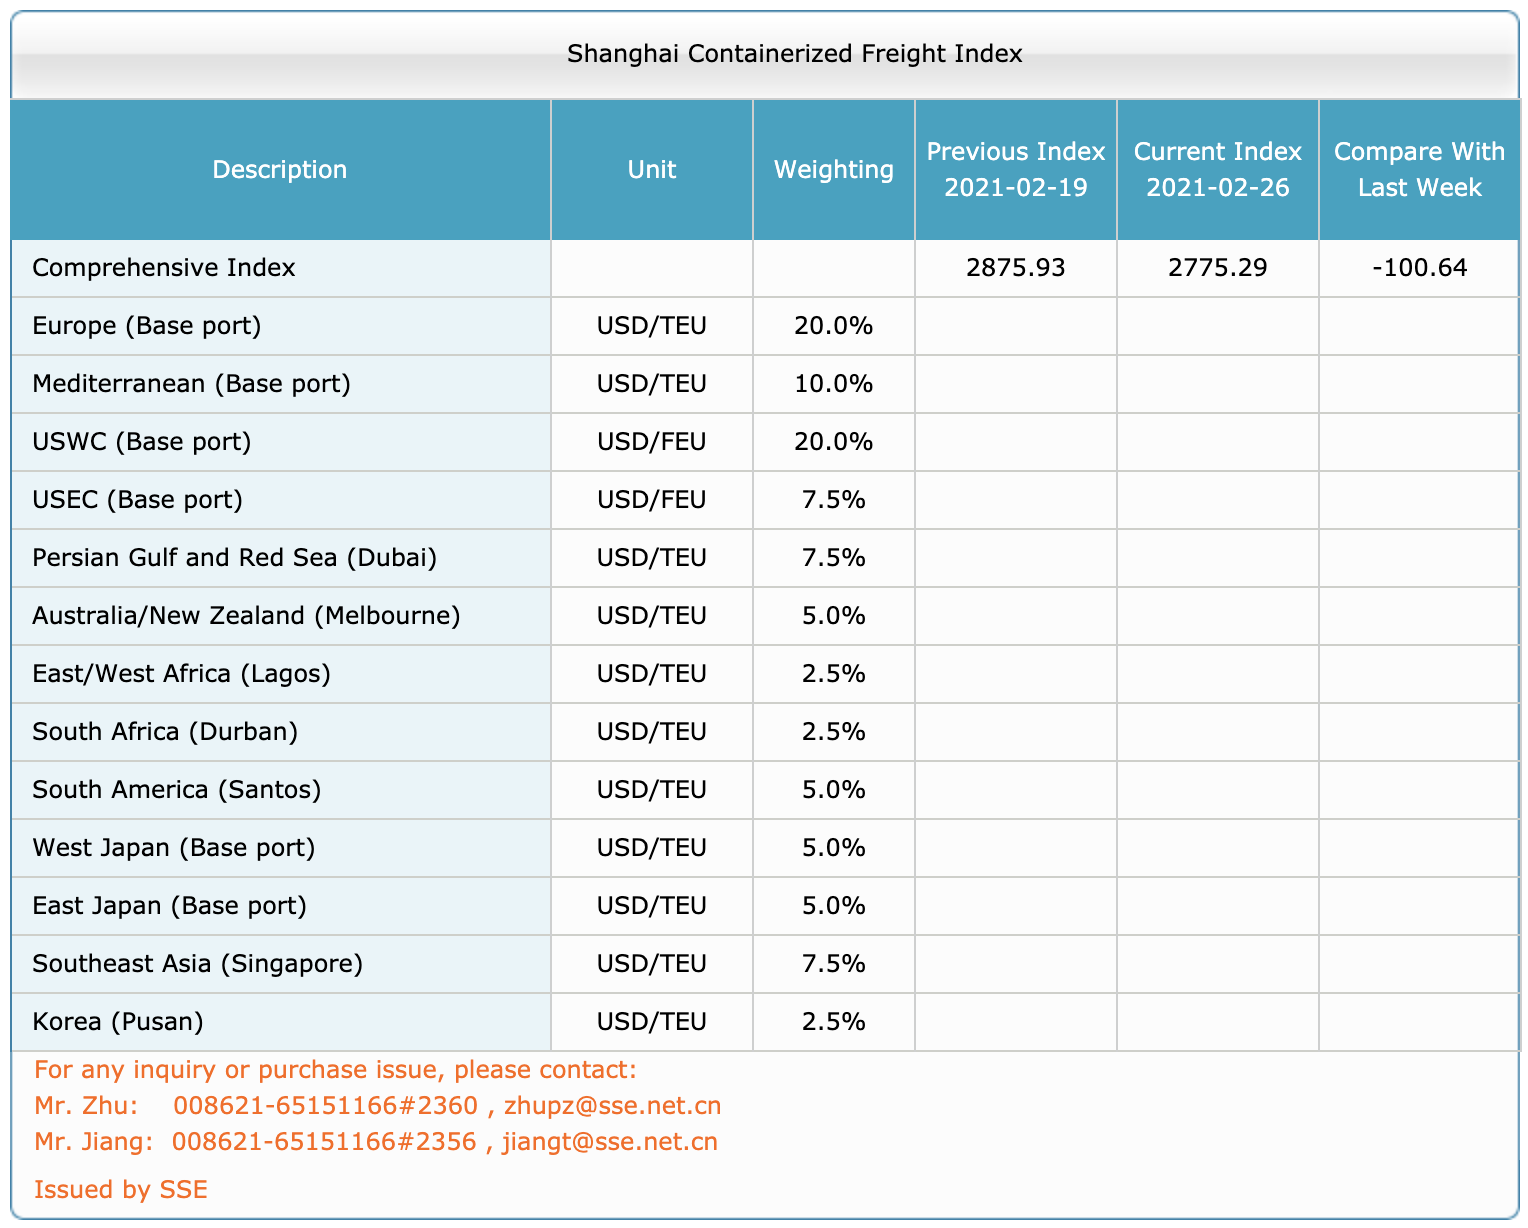
Task: Click the Unit column header
Action: click(x=652, y=170)
